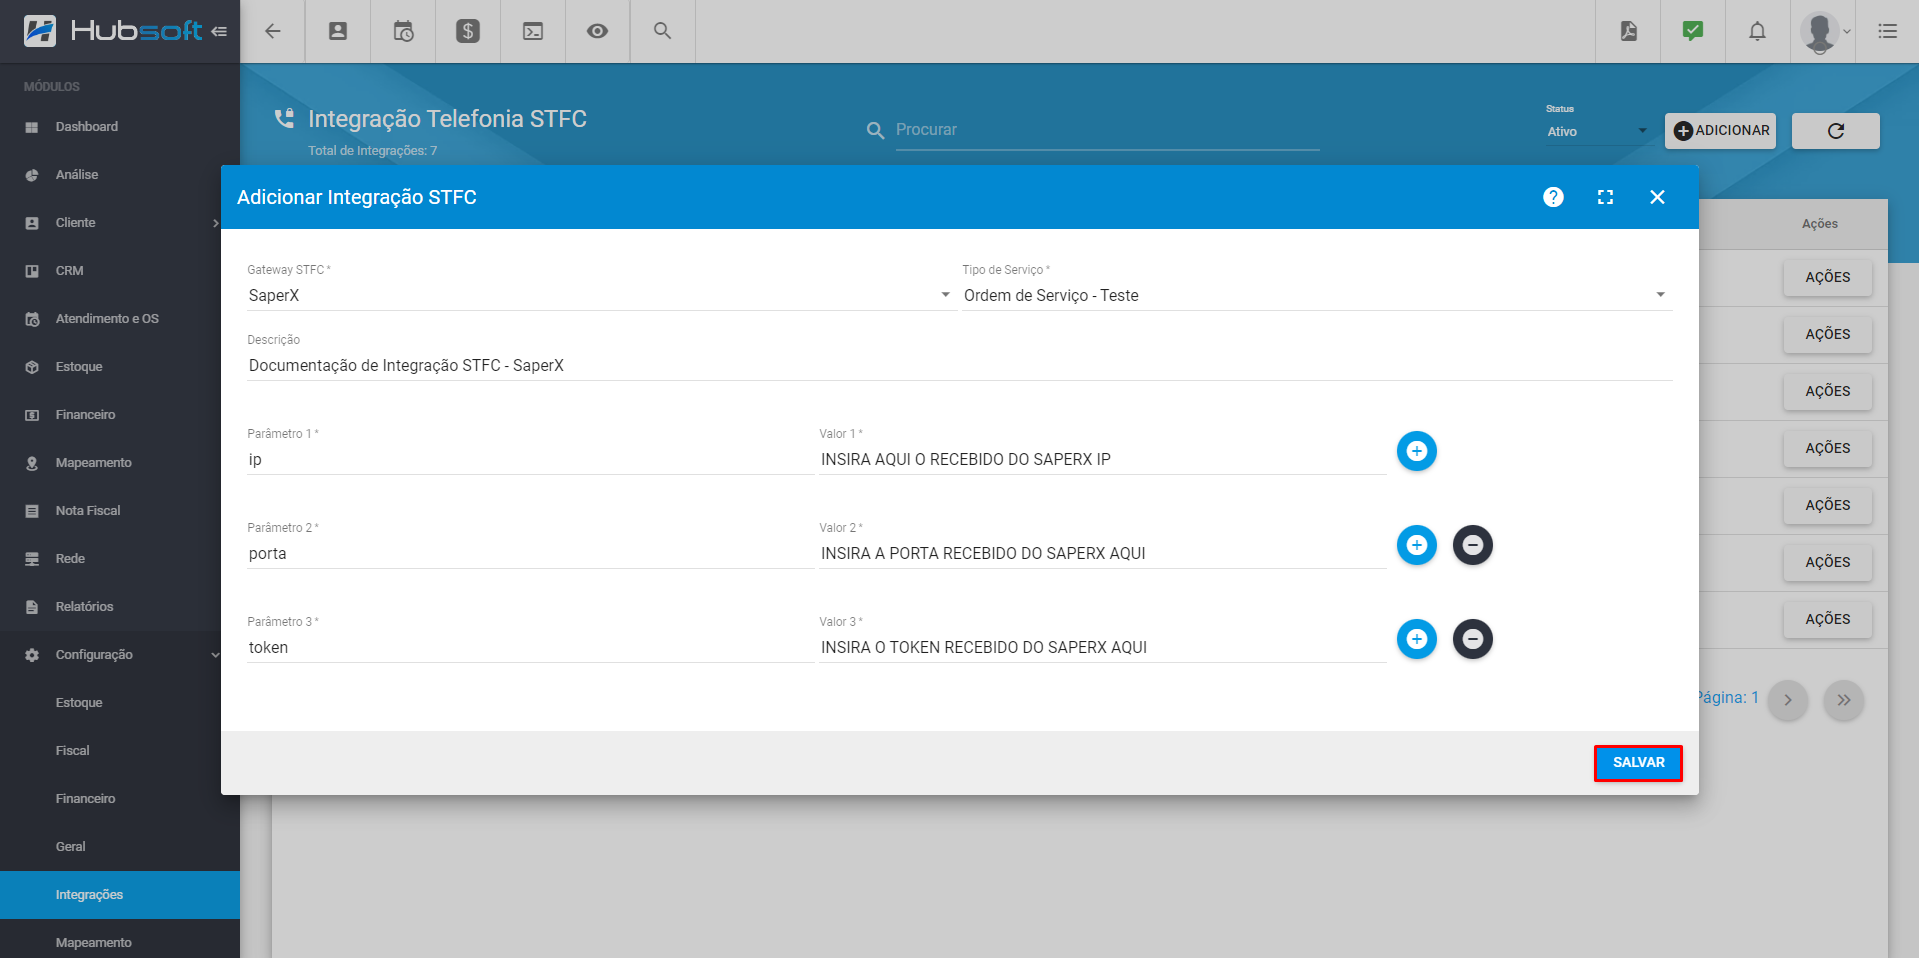The width and height of the screenshot is (1919, 958).
Task: Open the Status Ativo filter dropdown
Action: tap(1597, 131)
